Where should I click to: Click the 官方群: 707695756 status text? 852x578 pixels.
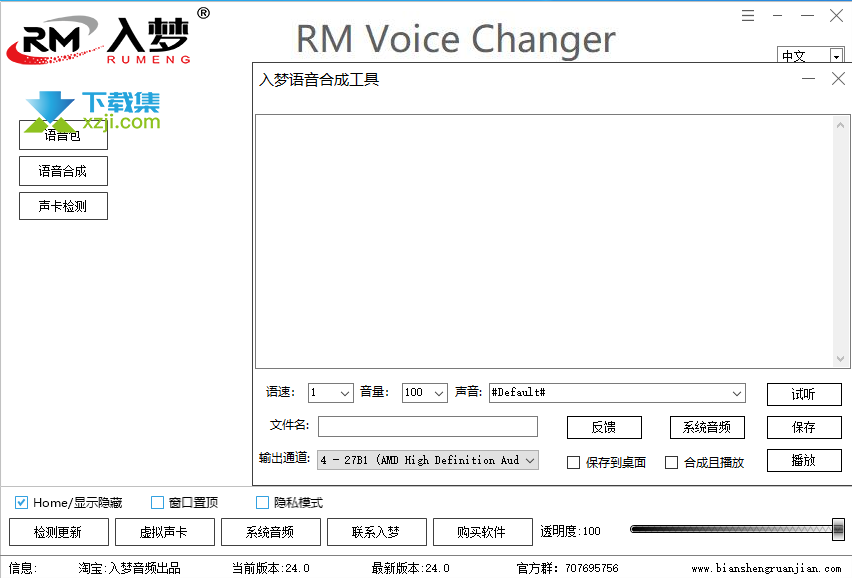click(567, 568)
